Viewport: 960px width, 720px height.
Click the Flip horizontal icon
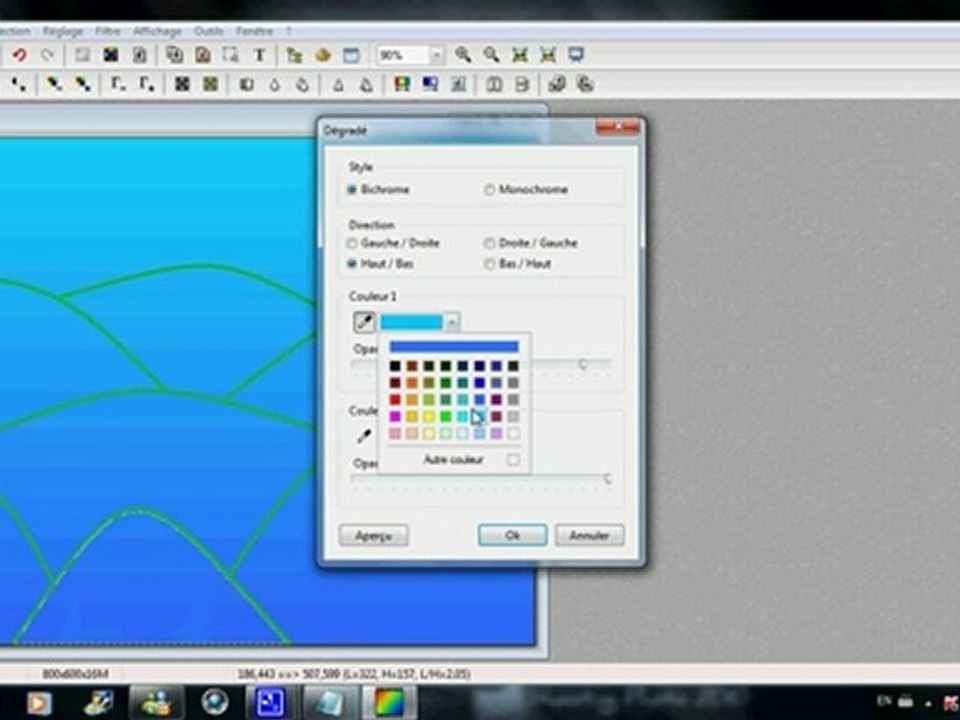point(494,84)
